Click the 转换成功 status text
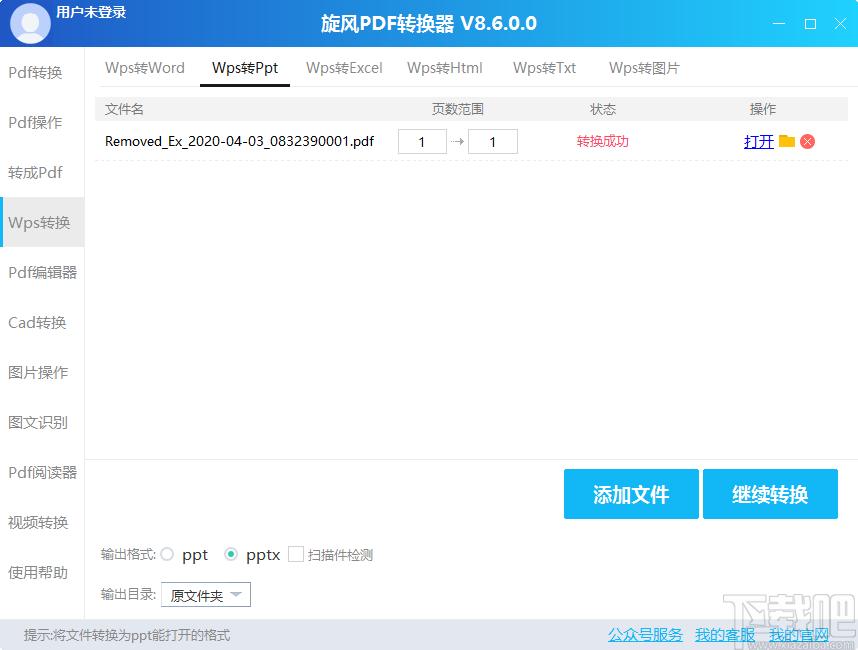This screenshot has height=650, width=858. tap(602, 142)
